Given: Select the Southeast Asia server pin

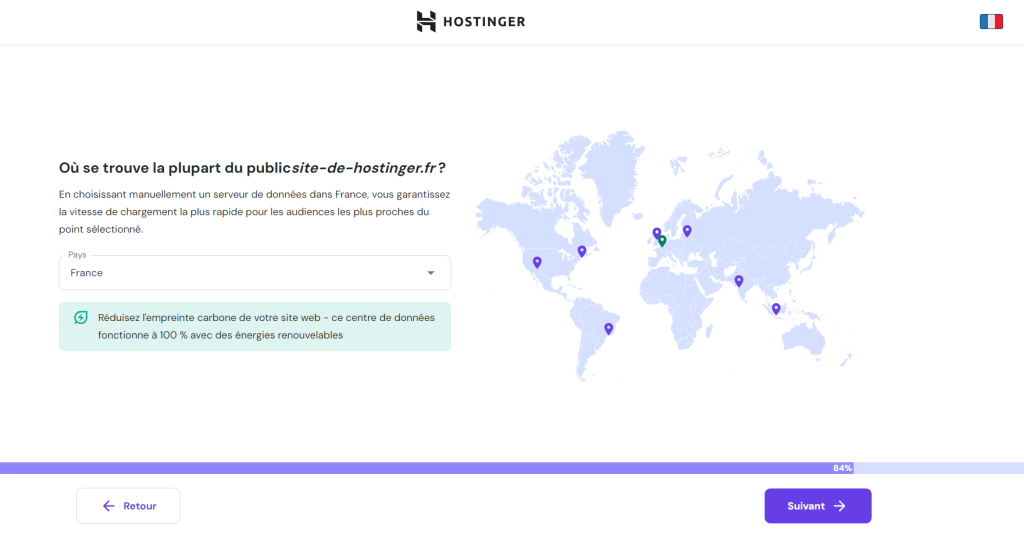Looking at the screenshot, I should point(776,308).
